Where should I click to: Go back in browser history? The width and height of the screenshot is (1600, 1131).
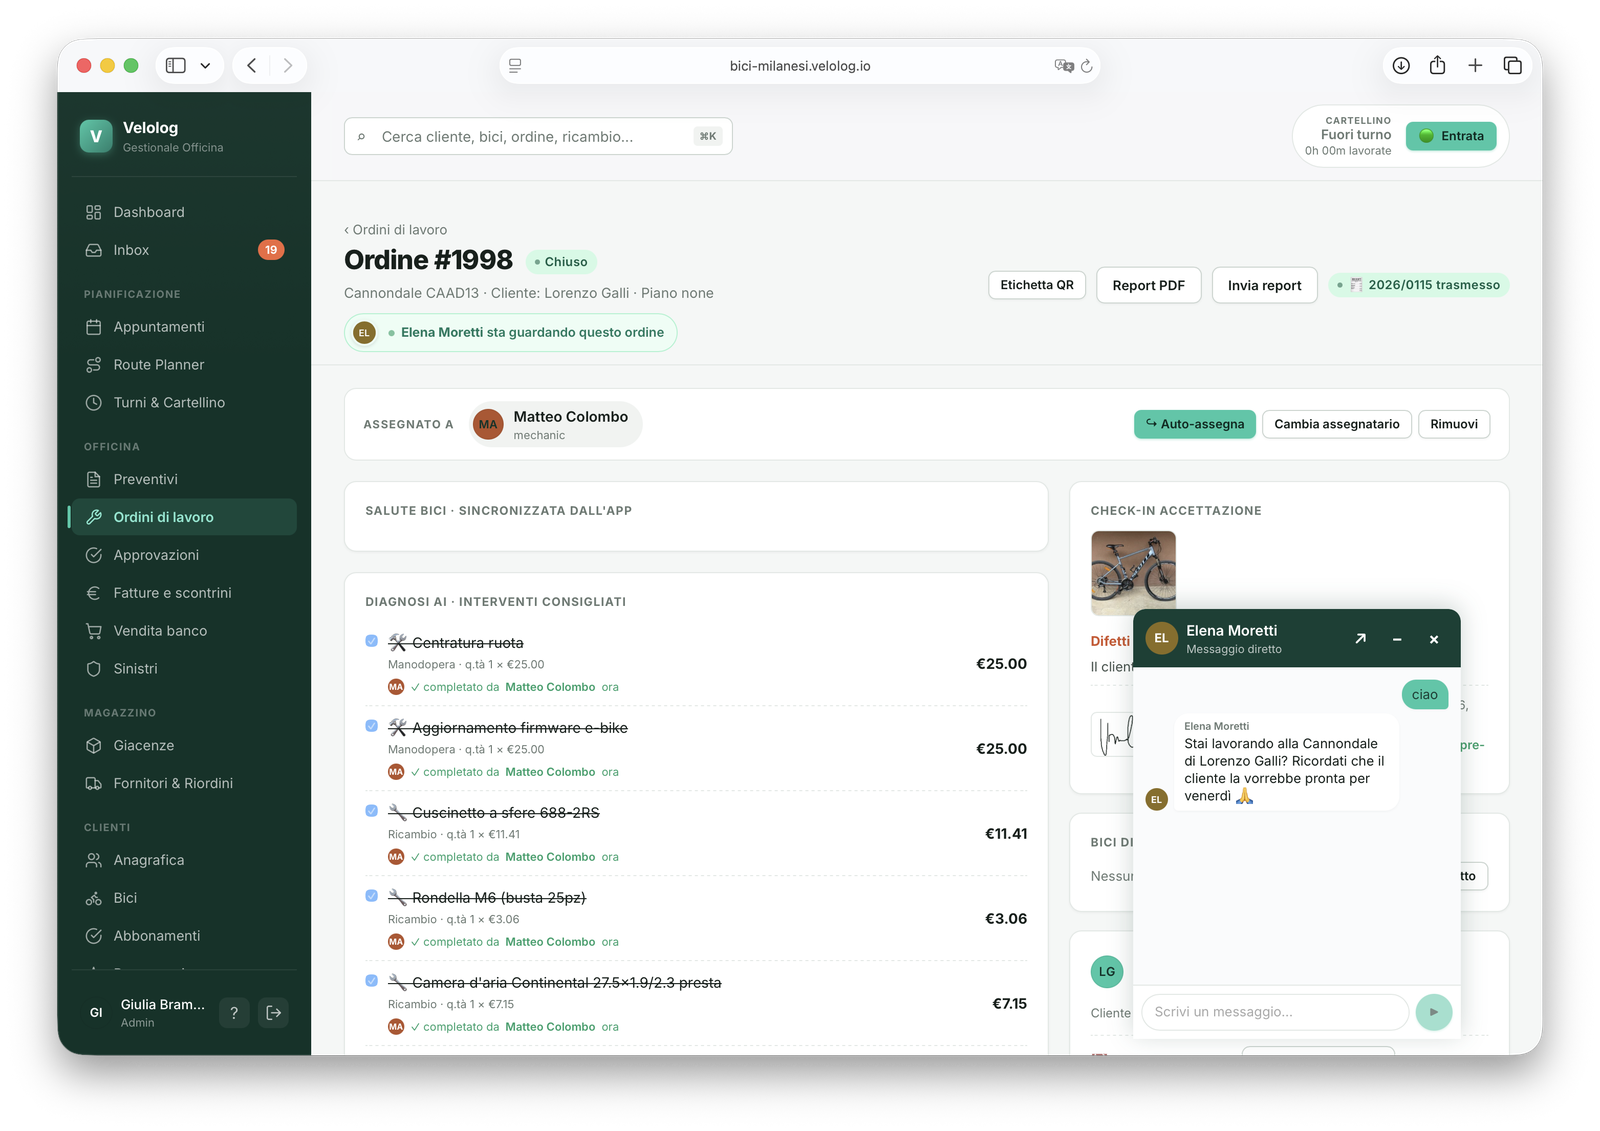(x=252, y=66)
